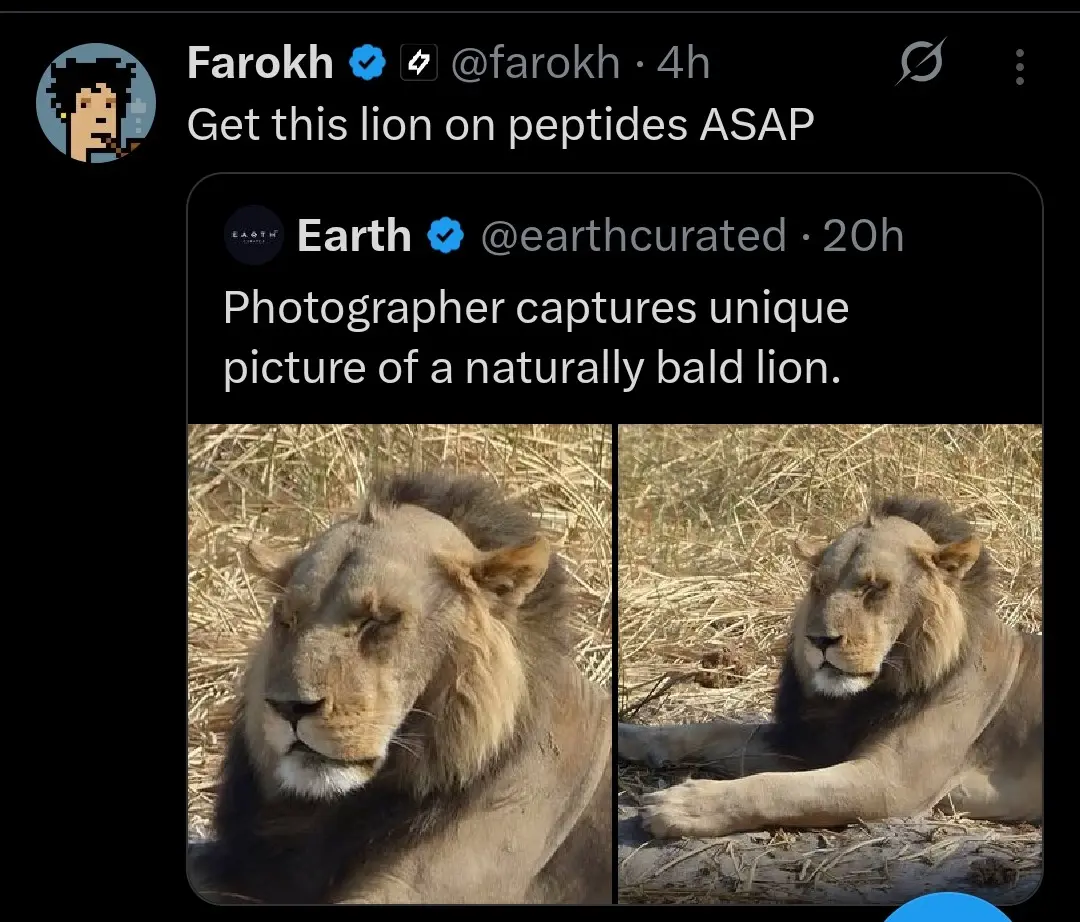Screen dimensions: 1080x922
Task: Click the 'Get this lion on peptides ASAP' text
Action: (x=500, y=124)
